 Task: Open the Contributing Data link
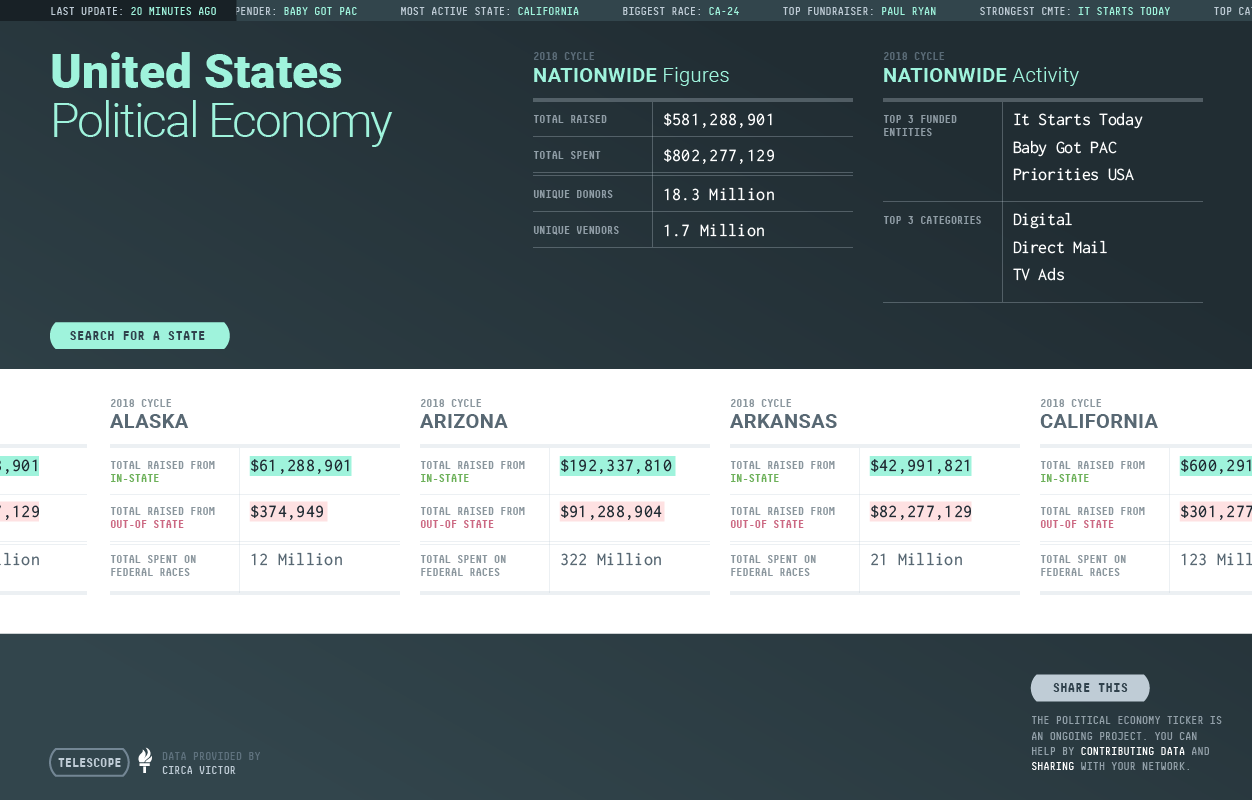pos(1132,751)
